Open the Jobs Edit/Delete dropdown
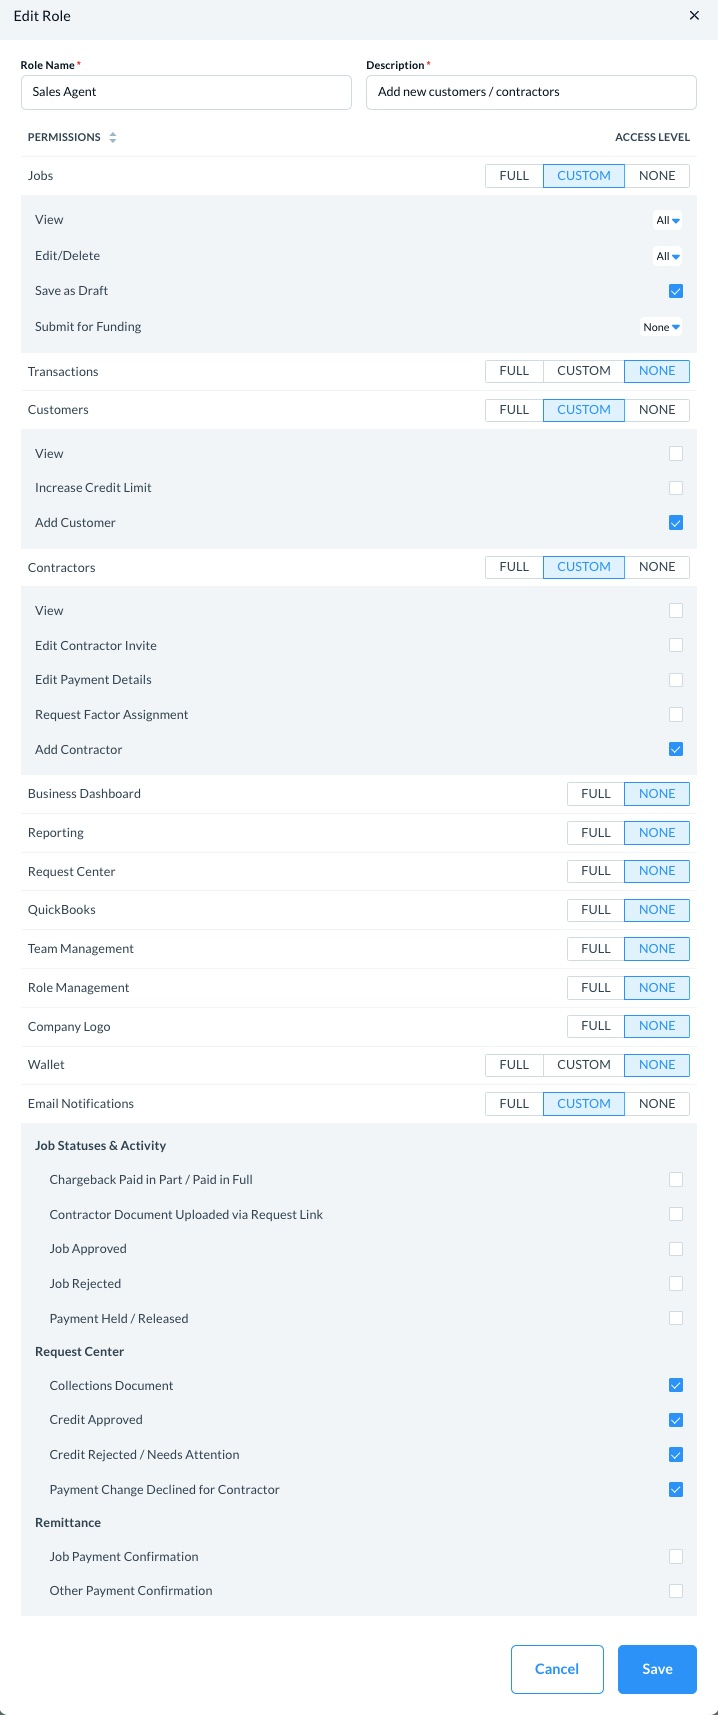The width and height of the screenshot is (718, 1715). 668,256
